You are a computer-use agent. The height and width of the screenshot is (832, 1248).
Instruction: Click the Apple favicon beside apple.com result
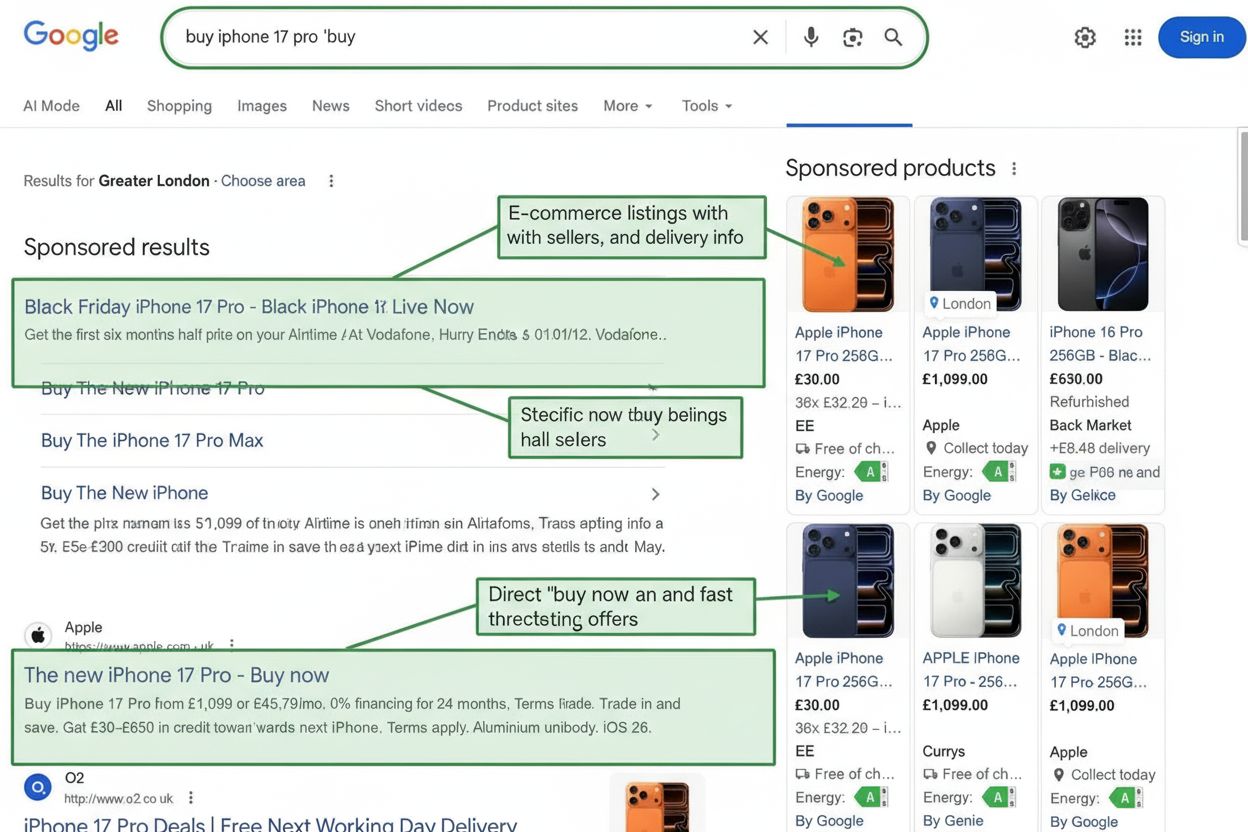pos(38,634)
